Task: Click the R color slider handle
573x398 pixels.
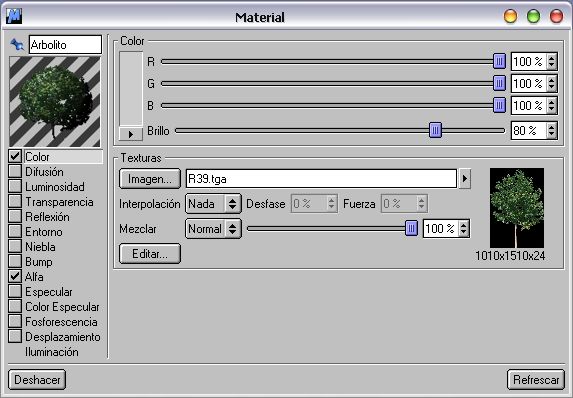Action: 499,61
